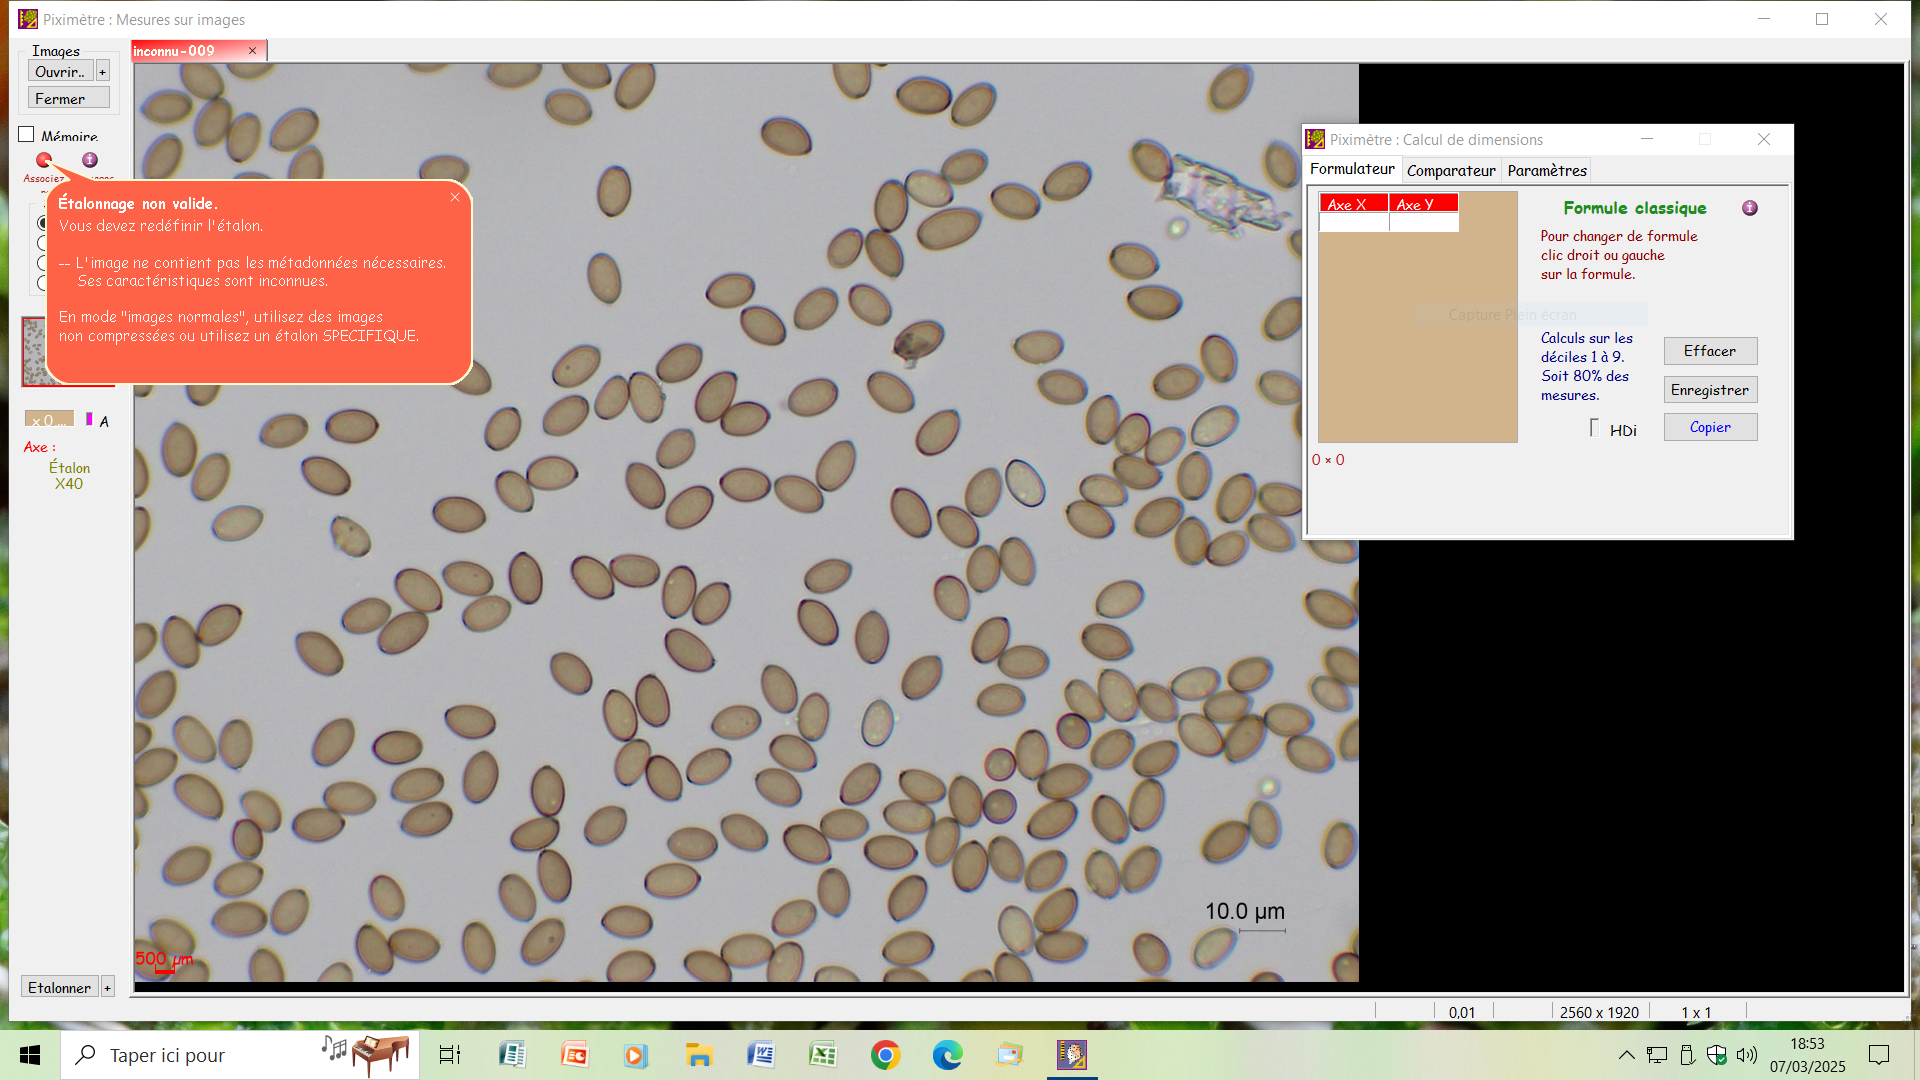Toggle the HDi checkbox

point(1594,428)
